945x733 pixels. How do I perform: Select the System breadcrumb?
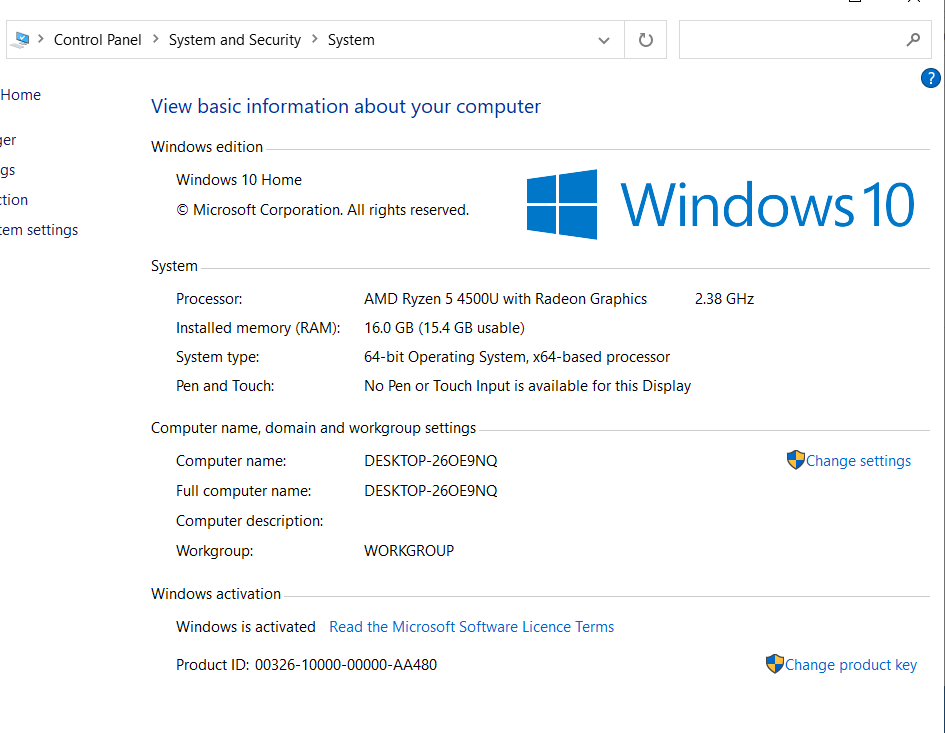click(351, 40)
